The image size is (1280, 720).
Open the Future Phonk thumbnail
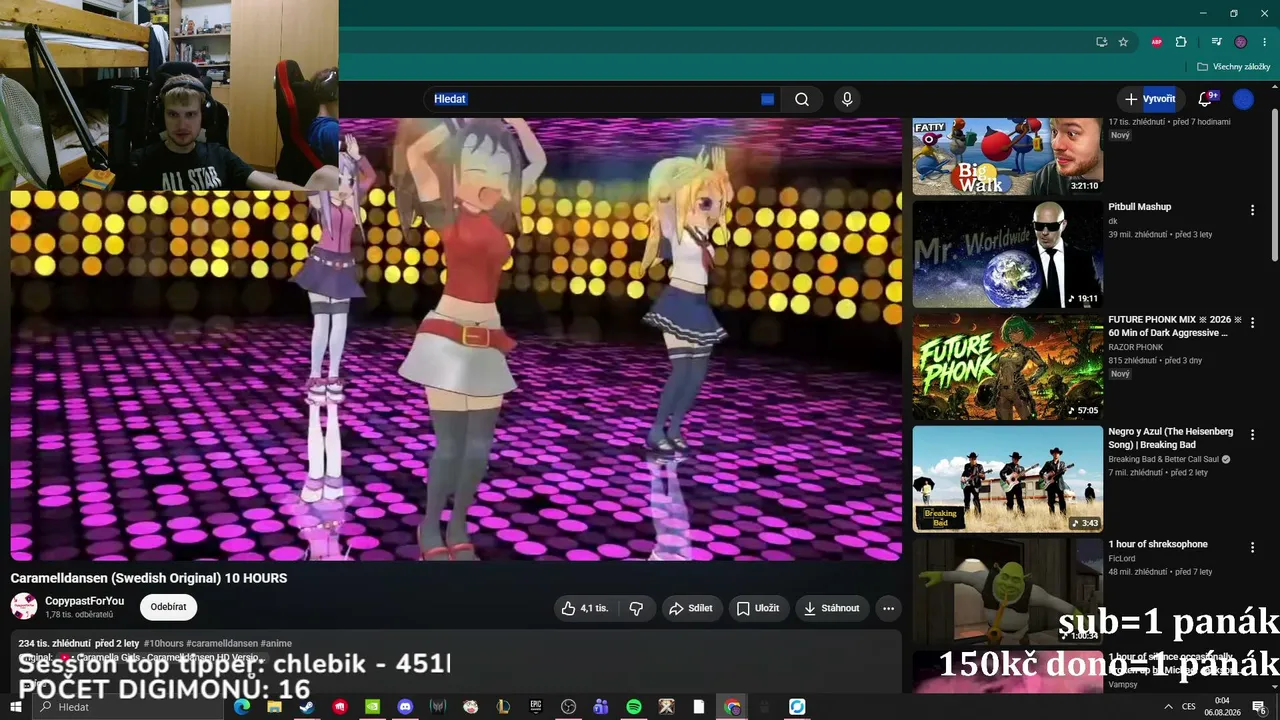pyautogui.click(x=1007, y=367)
